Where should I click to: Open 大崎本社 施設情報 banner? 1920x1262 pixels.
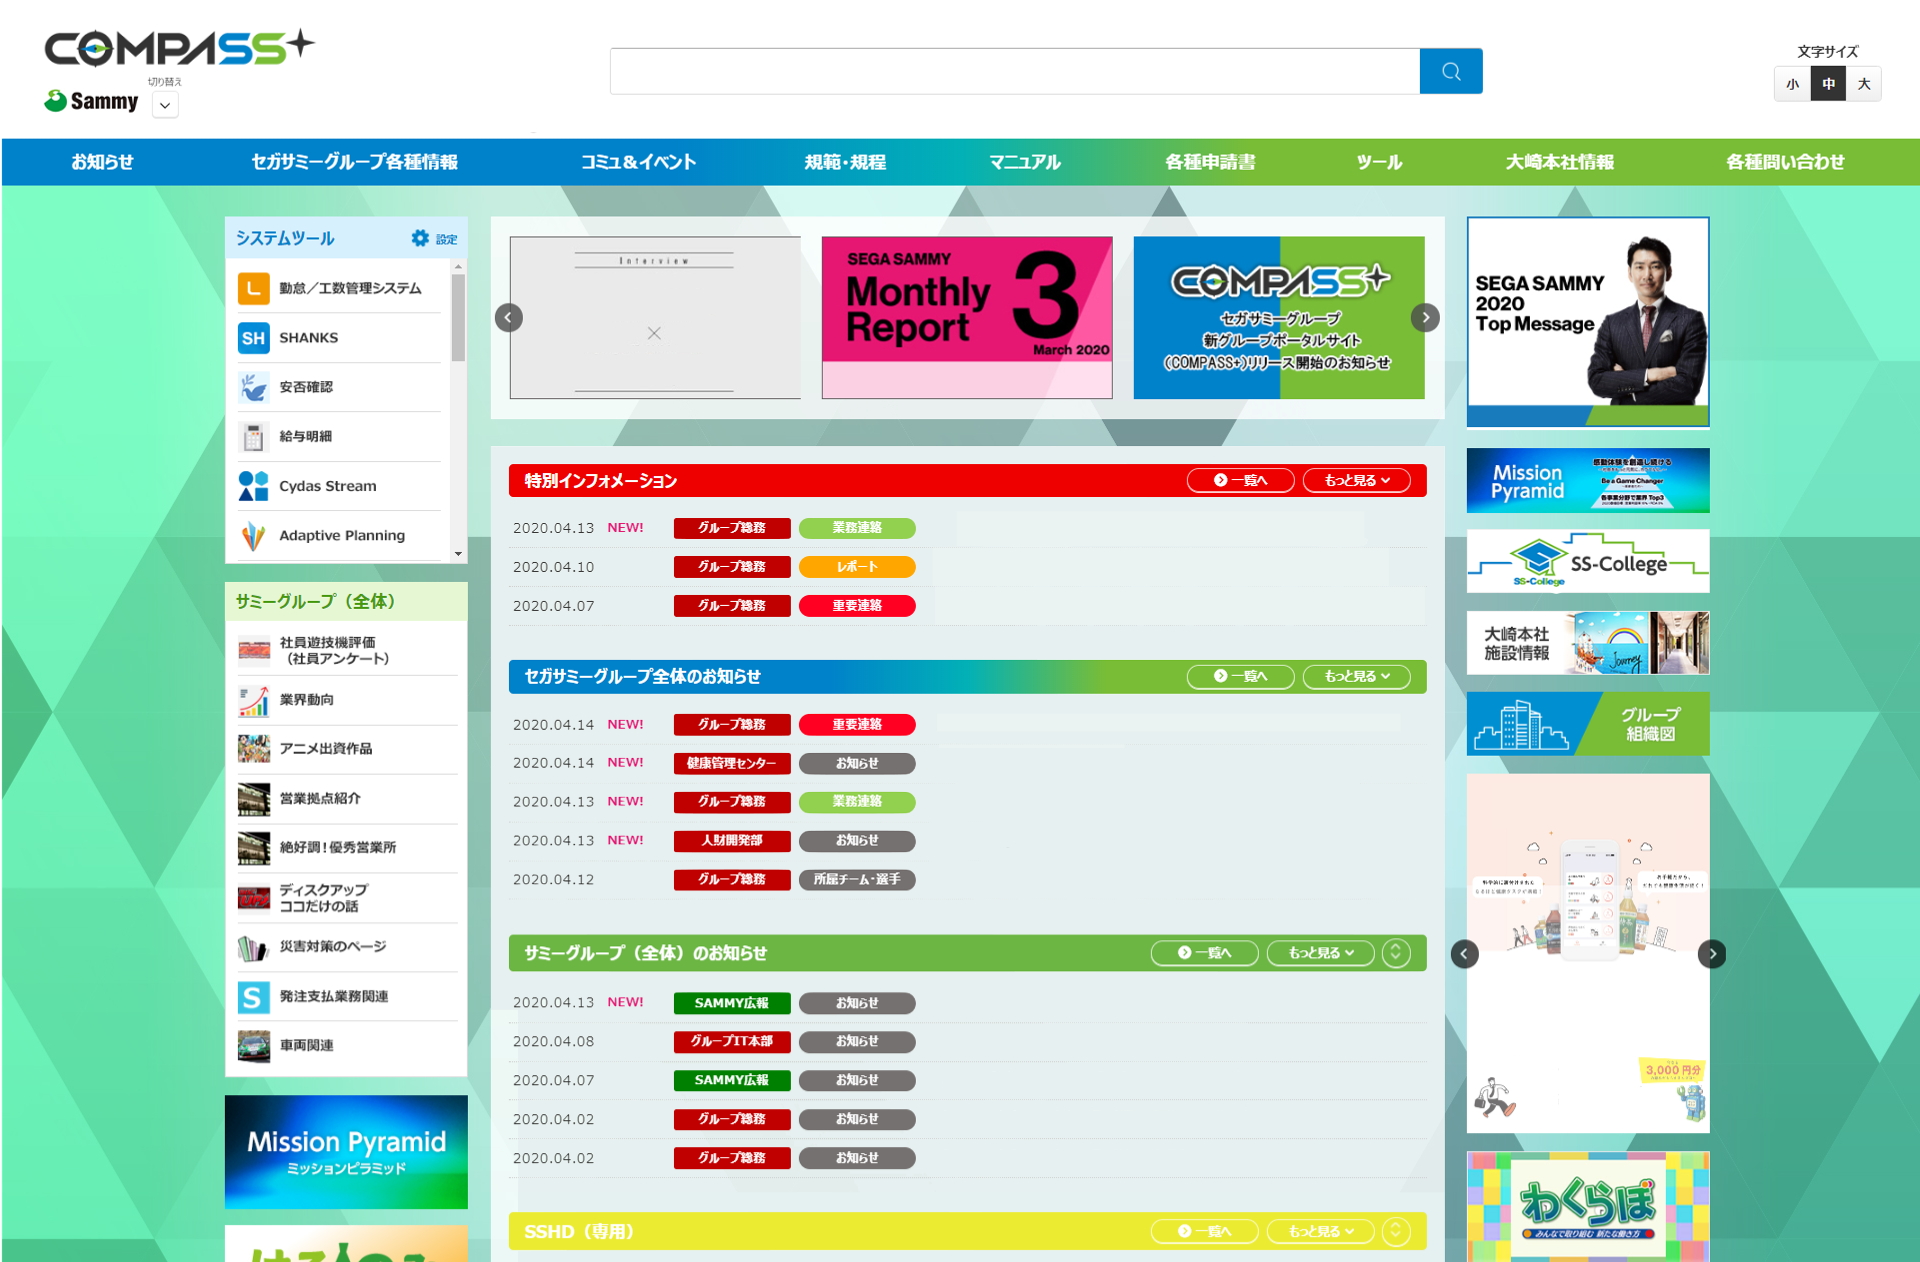pos(1588,643)
